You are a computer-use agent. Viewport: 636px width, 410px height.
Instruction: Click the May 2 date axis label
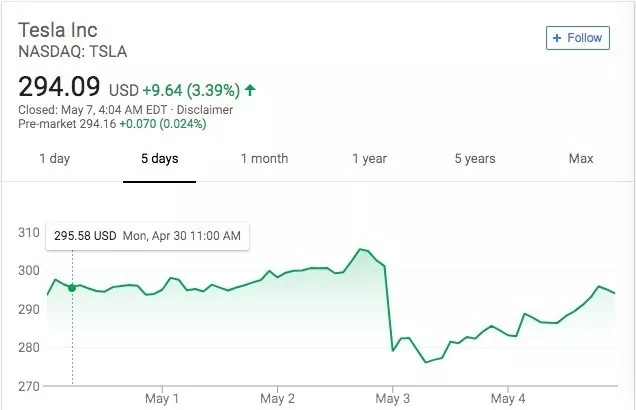[278, 398]
